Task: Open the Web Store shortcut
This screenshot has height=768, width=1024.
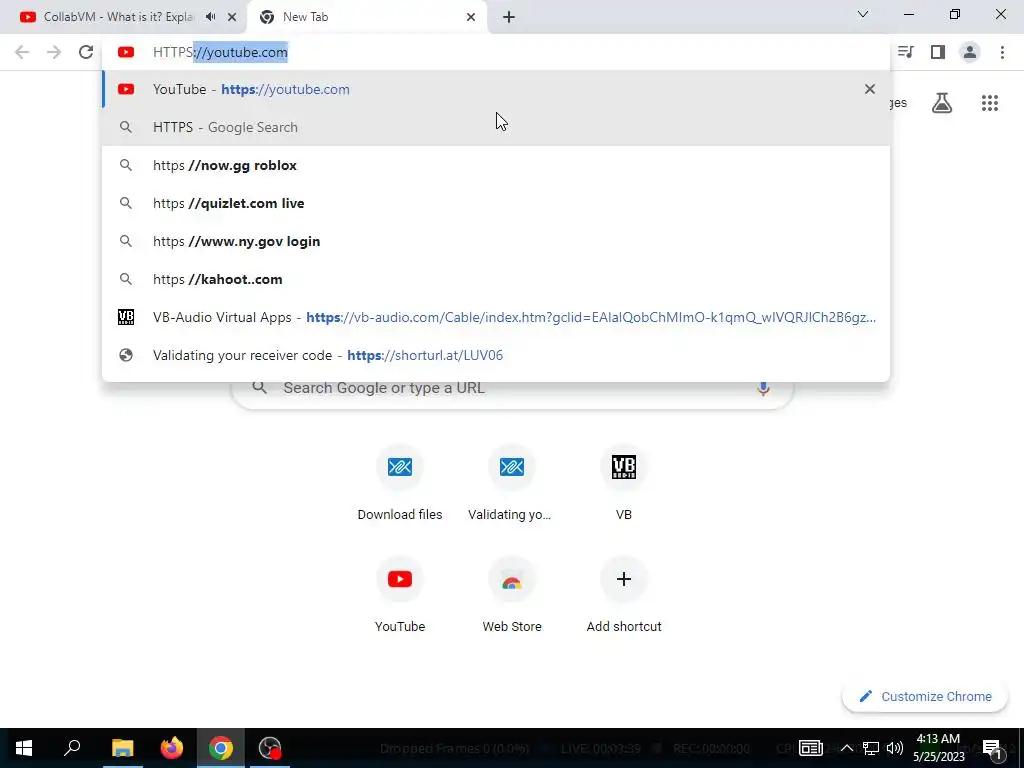Action: coord(512,596)
